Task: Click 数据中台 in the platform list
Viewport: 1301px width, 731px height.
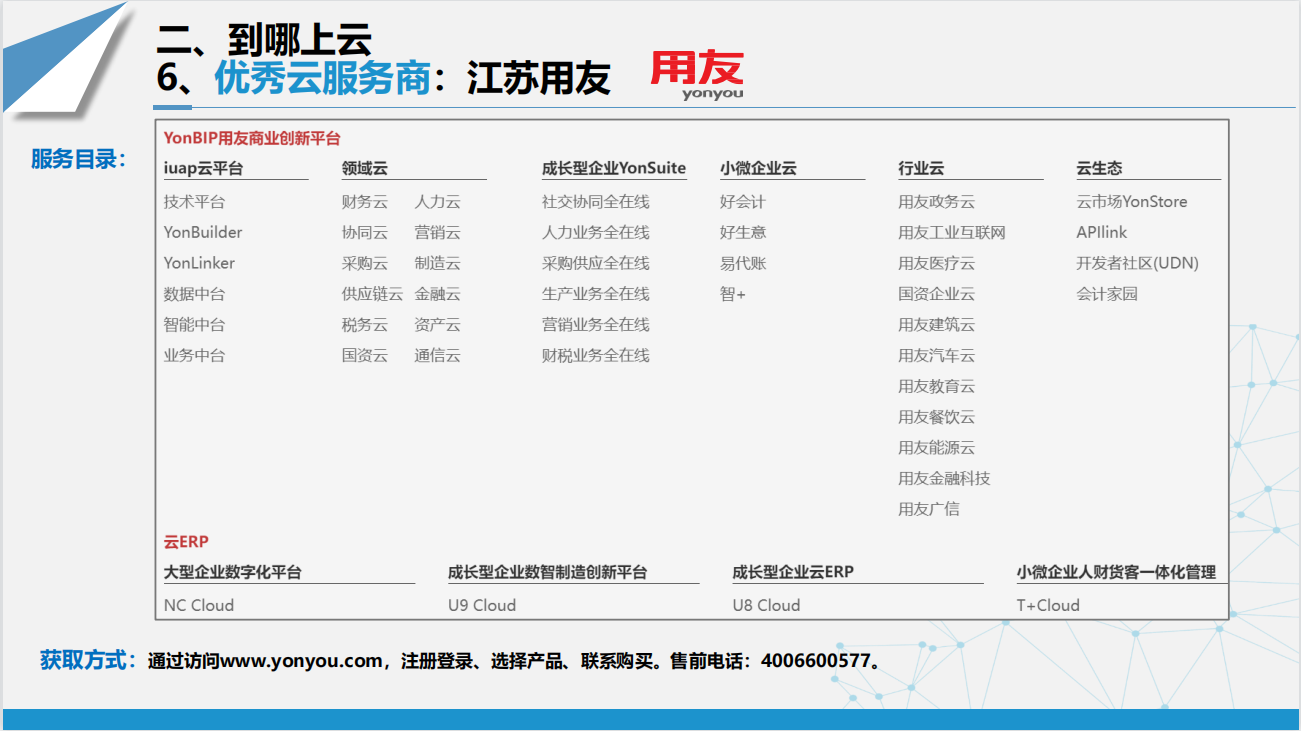Action: click(x=194, y=294)
